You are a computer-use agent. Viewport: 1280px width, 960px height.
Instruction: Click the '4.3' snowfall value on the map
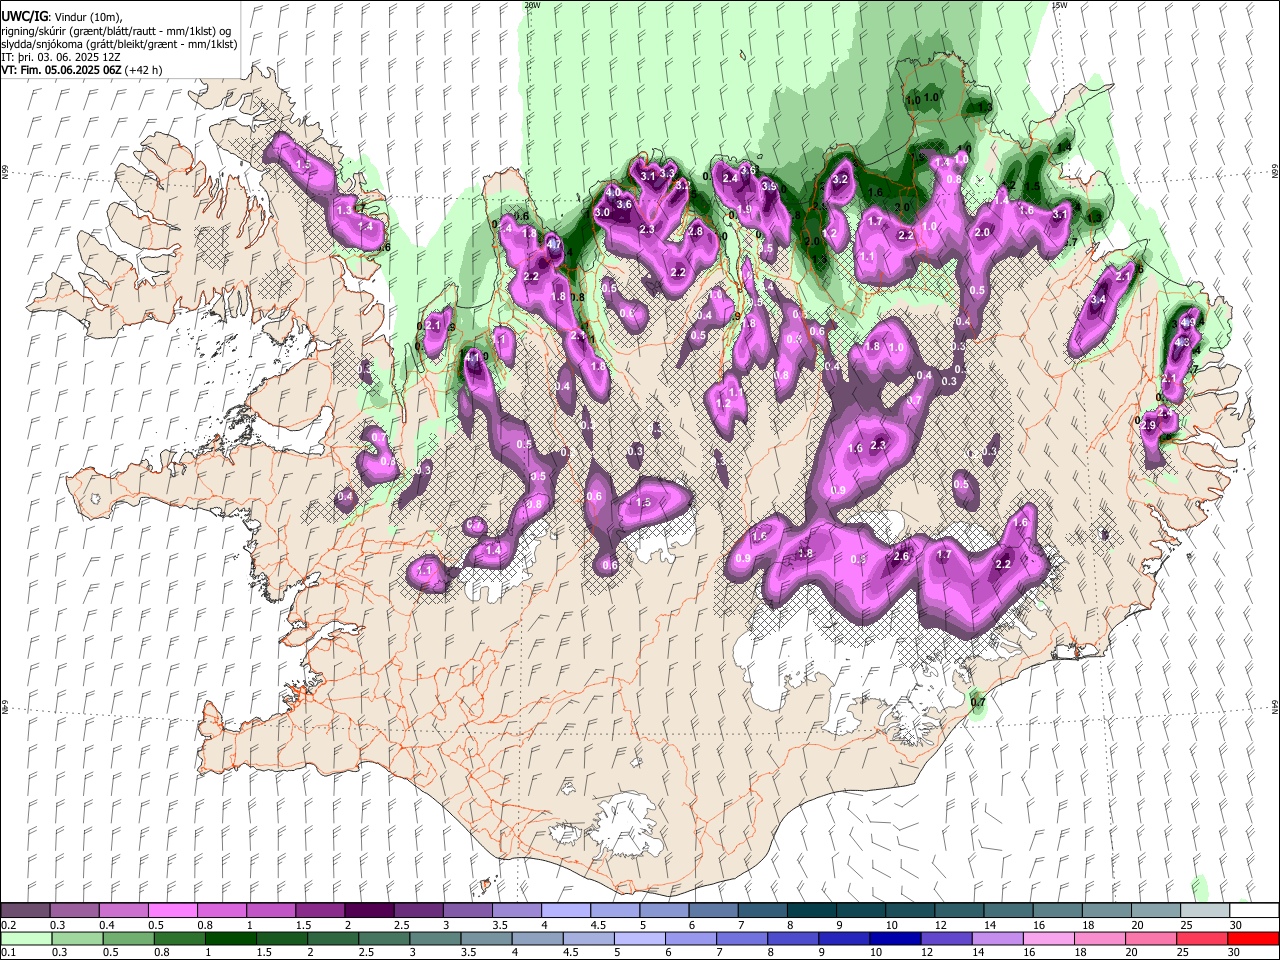(1181, 343)
